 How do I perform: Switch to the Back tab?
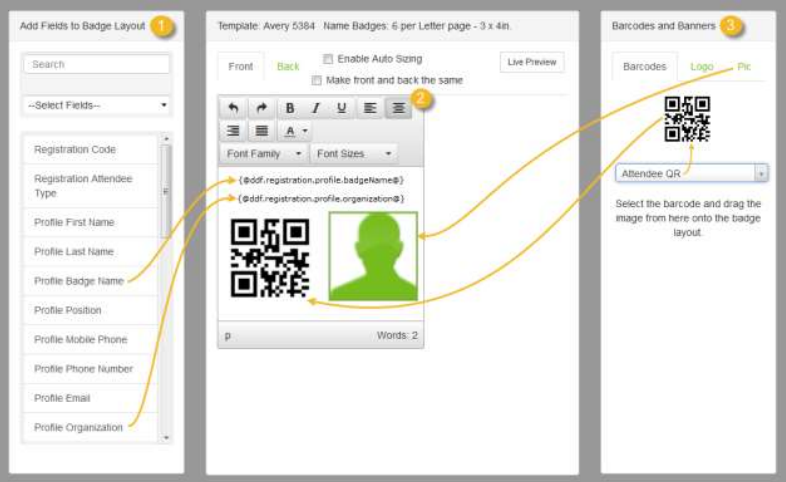click(x=288, y=67)
